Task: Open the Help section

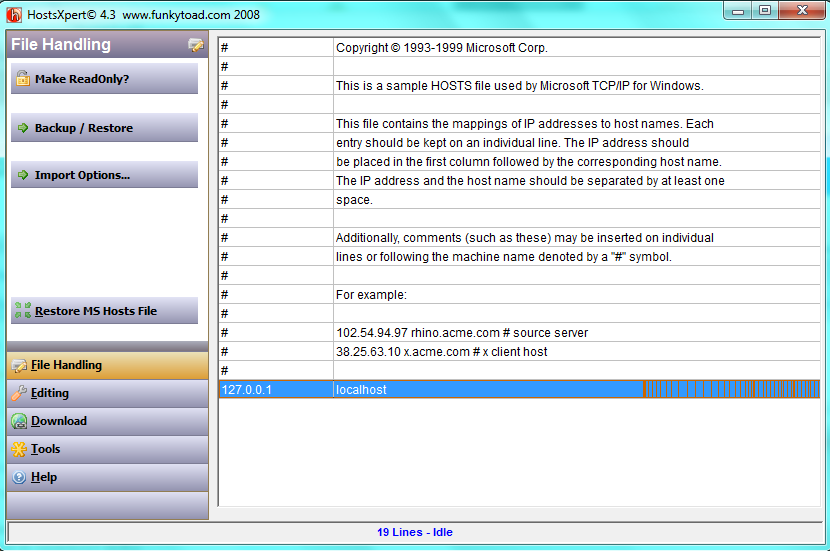Action: click(x=107, y=477)
